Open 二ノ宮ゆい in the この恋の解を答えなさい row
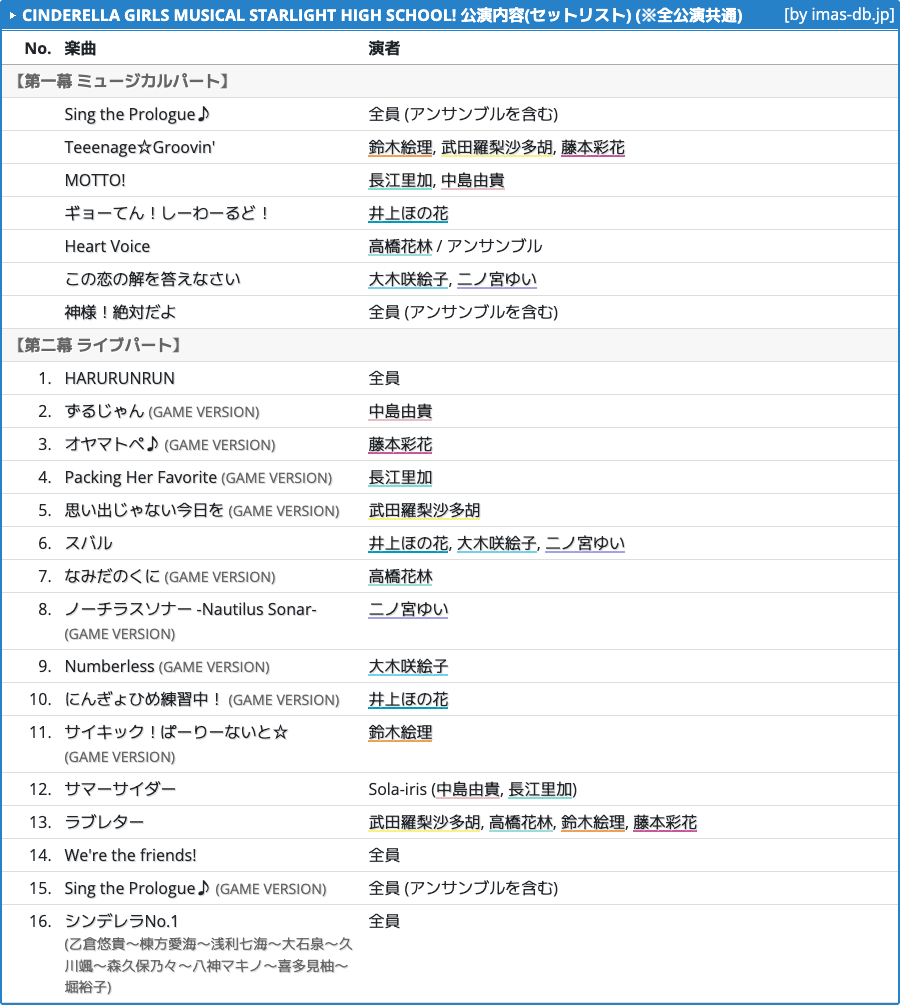 [497, 279]
